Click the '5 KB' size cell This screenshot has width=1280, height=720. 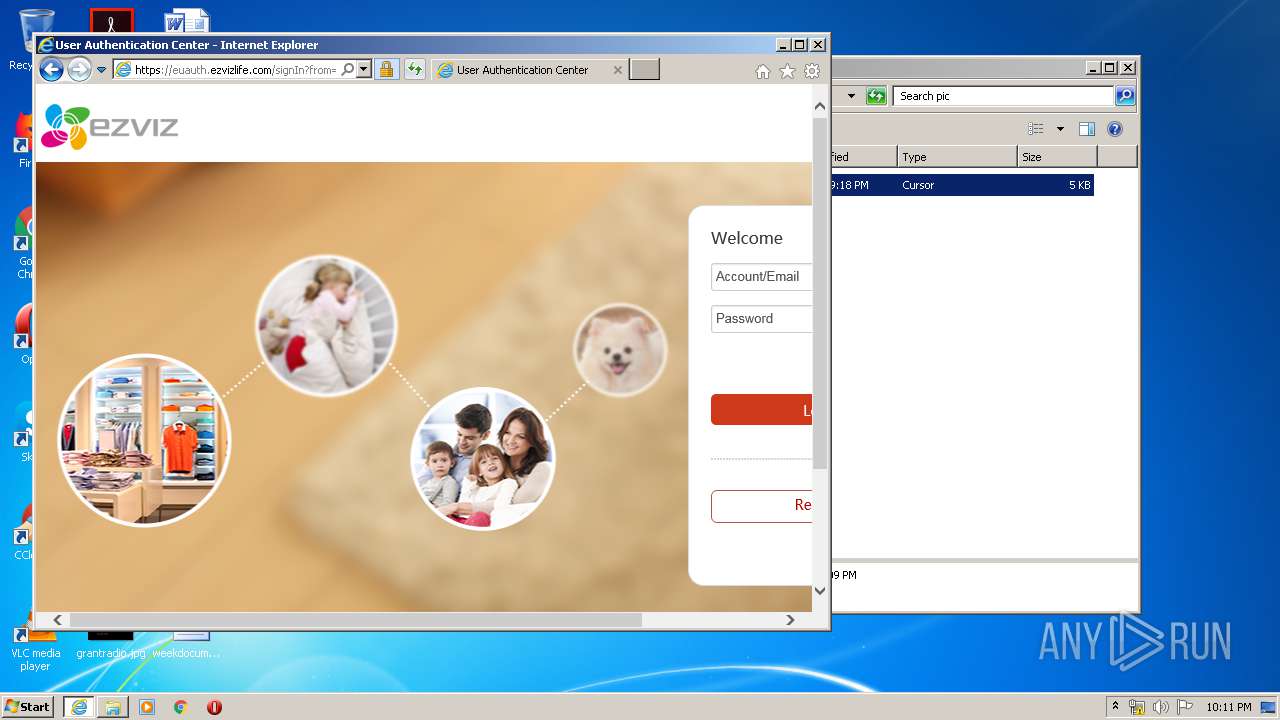(1079, 185)
